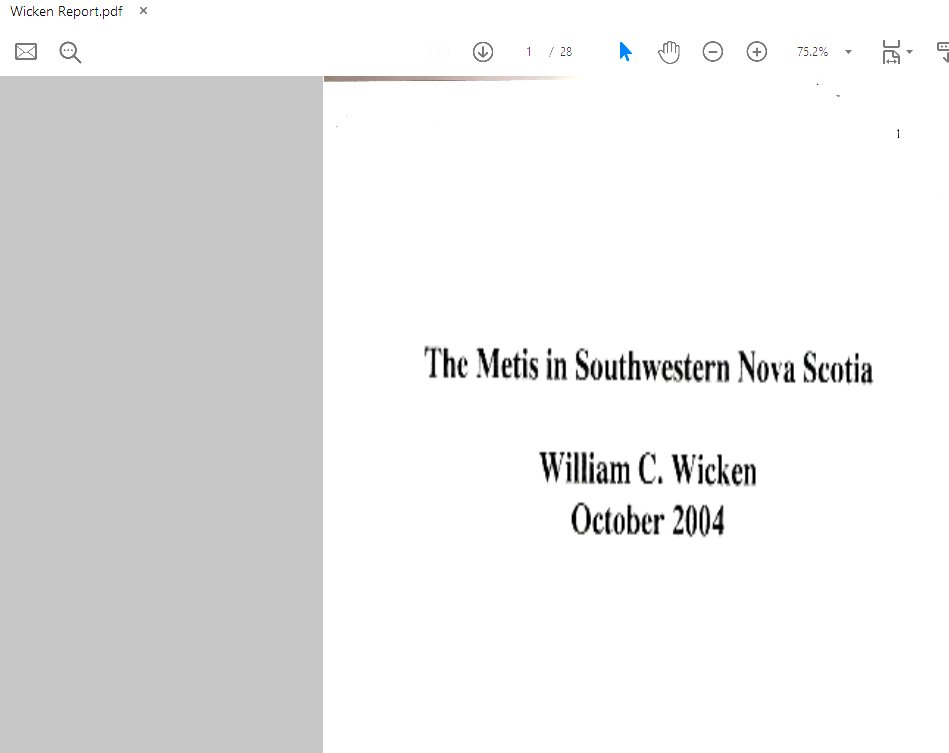
Task: Click the author name 'William C. Wicken'
Action: 648,469
